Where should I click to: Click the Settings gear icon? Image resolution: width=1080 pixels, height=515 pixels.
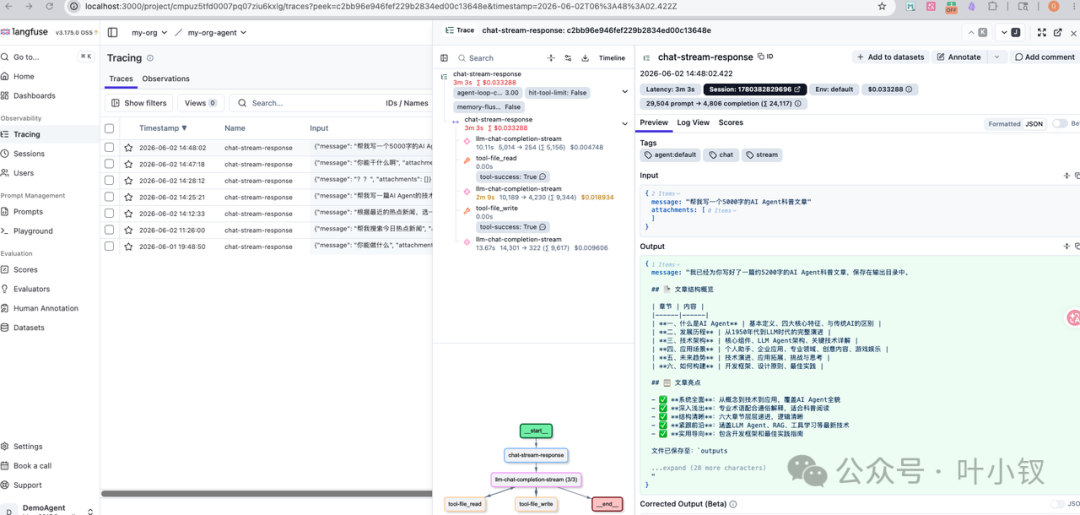[6, 446]
